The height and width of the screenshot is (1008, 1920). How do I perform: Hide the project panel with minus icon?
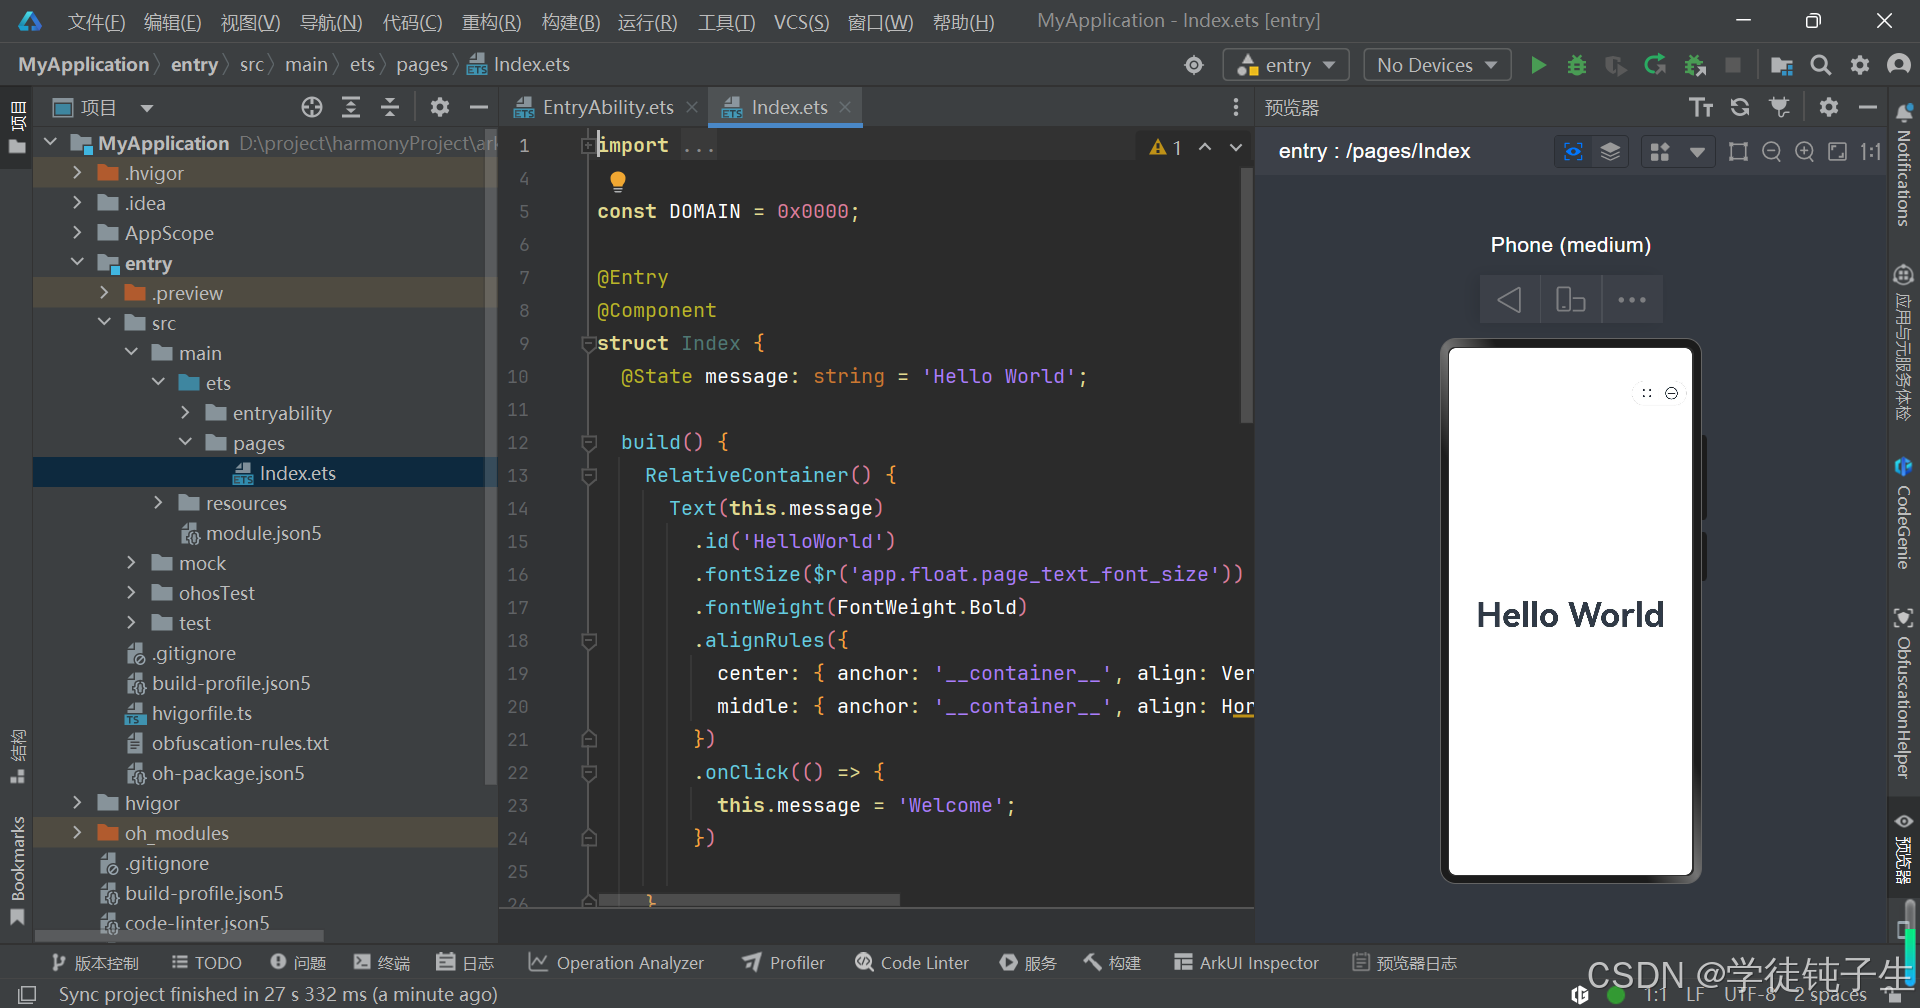(x=479, y=107)
